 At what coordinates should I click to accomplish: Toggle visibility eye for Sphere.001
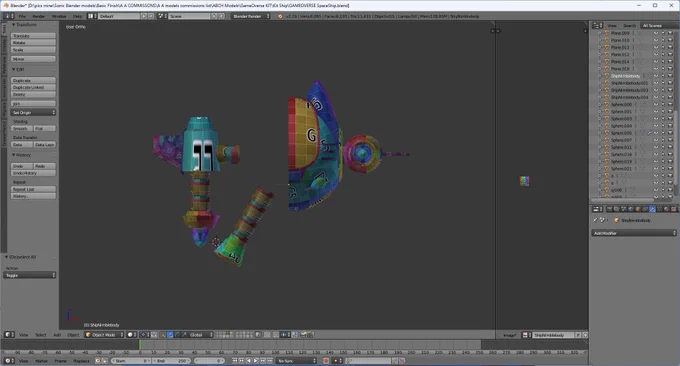[x=656, y=111]
